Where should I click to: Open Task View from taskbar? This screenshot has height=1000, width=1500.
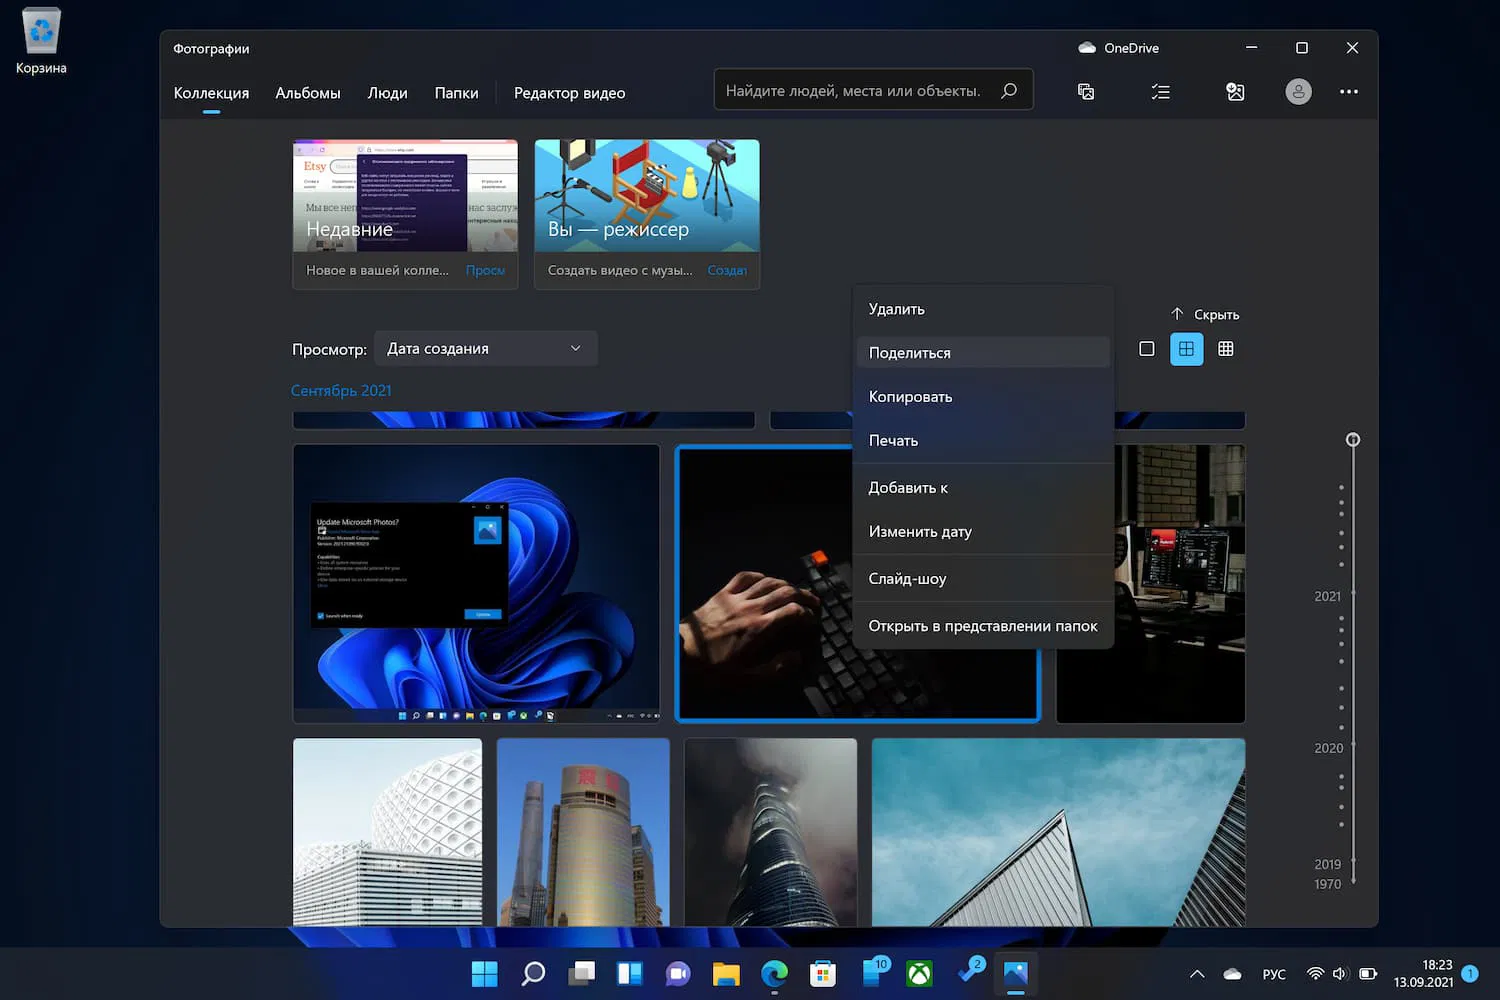pos(581,973)
